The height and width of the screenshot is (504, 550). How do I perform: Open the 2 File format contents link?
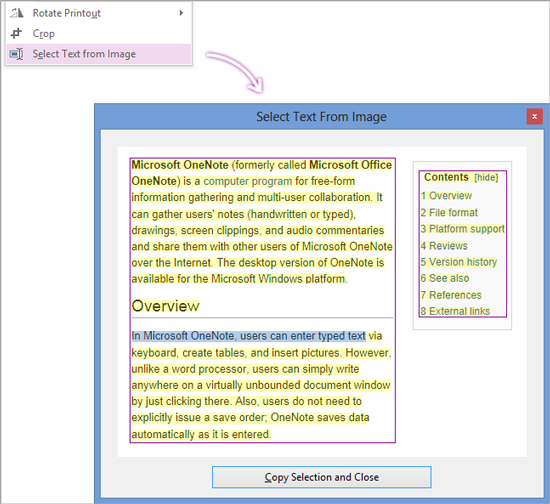coord(449,213)
